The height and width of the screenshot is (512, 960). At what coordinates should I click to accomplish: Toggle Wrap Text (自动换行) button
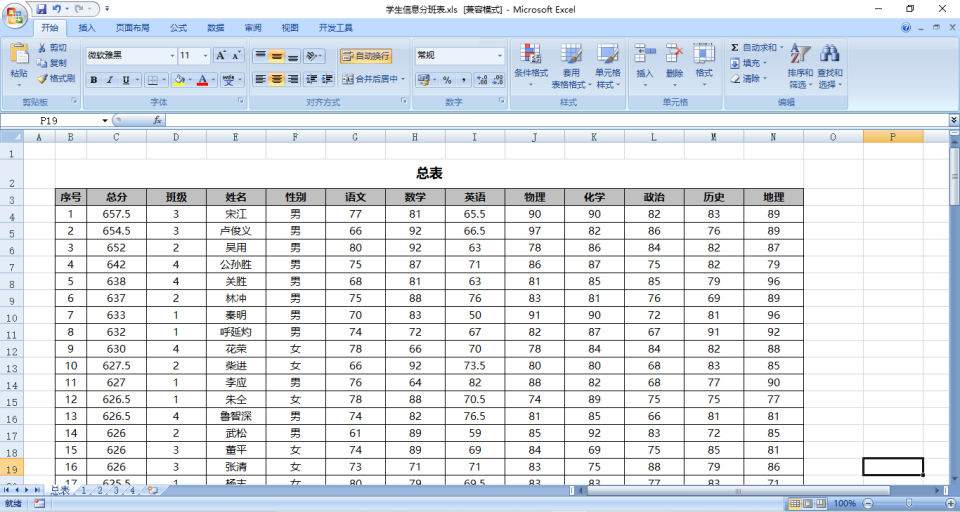(x=366, y=56)
